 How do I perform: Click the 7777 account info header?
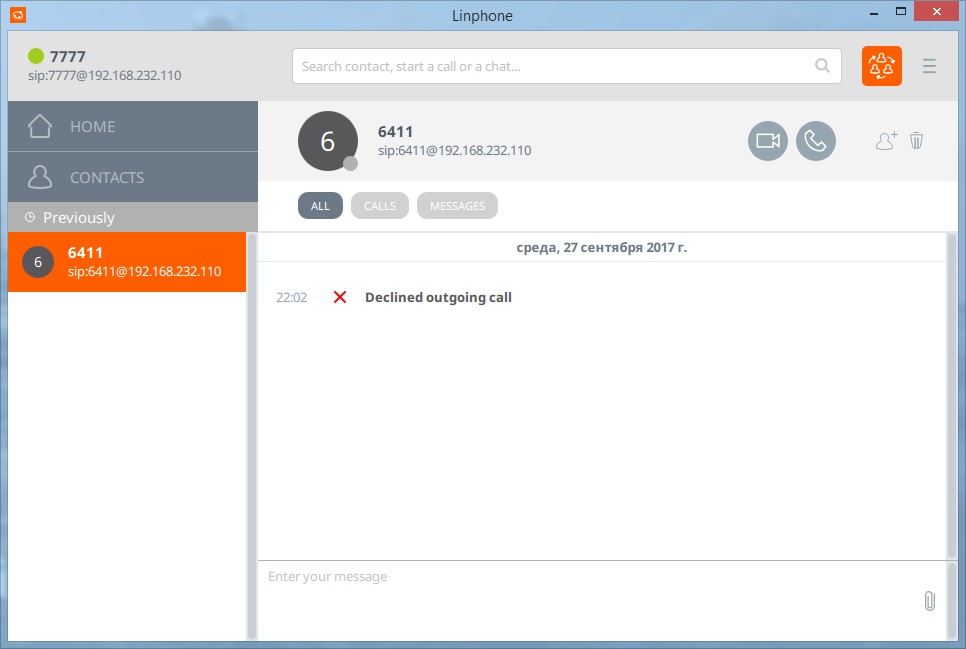pyautogui.click(x=105, y=66)
